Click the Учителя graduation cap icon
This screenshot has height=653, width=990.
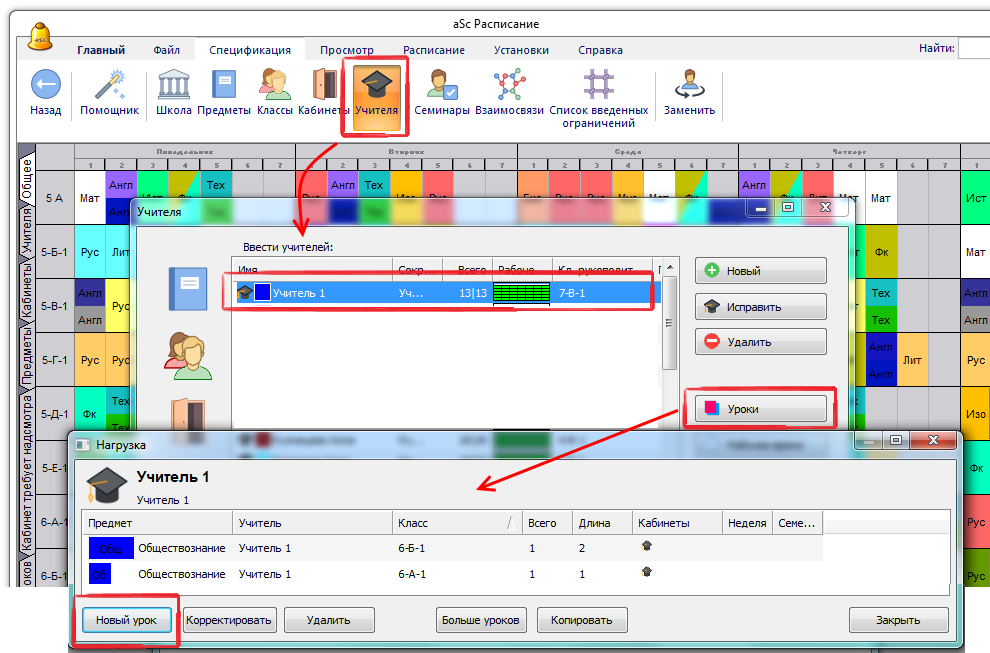pyautogui.click(x=376, y=85)
